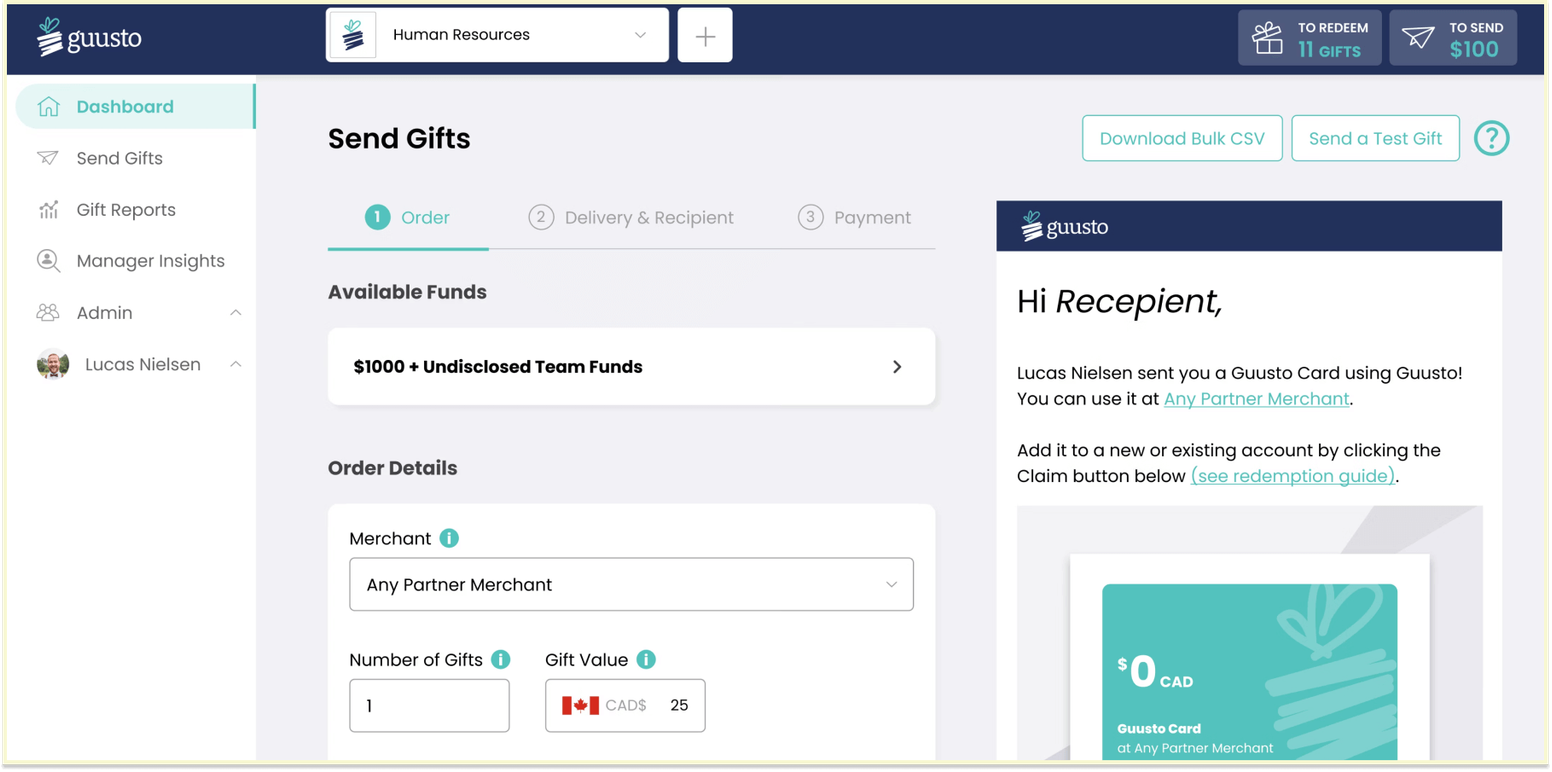
Task: Go to Delivery & Recipient step
Action: pos(631,218)
